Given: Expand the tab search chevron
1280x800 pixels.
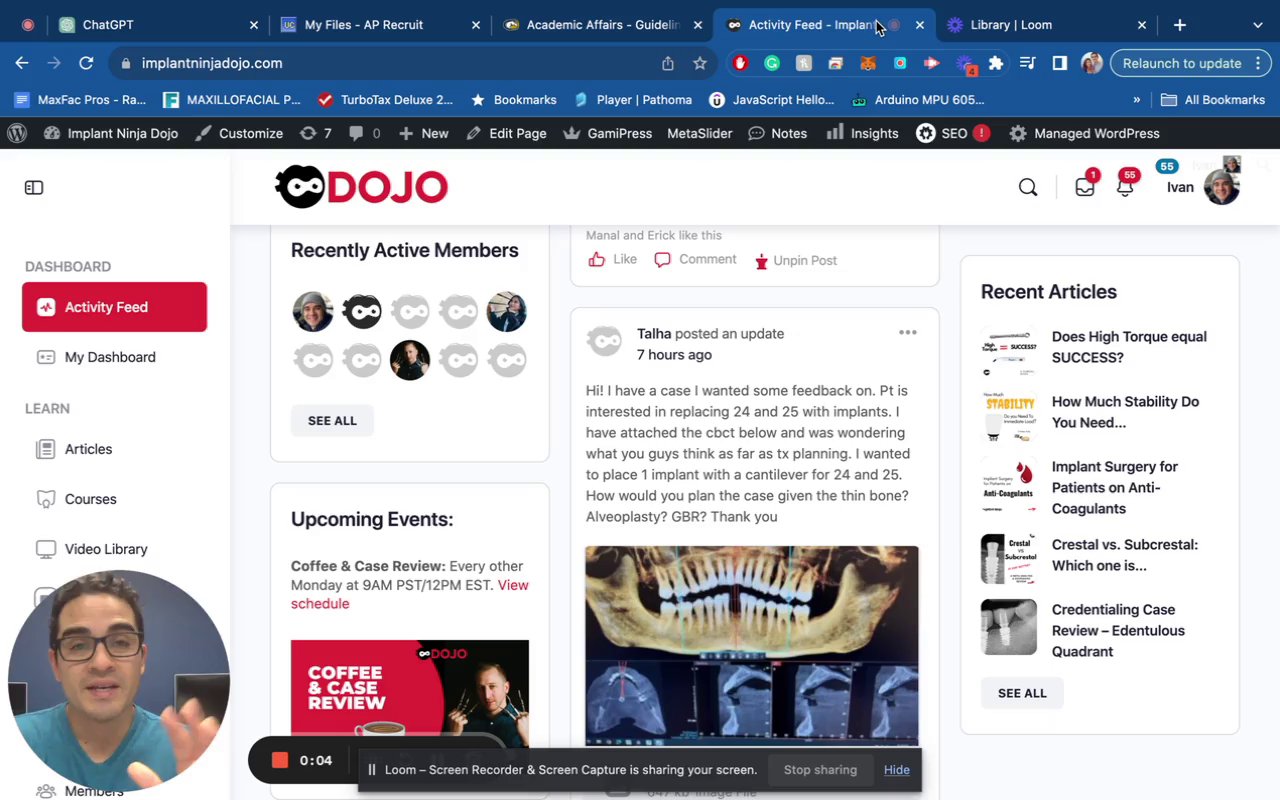Looking at the screenshot, I should pos(1257,25).
